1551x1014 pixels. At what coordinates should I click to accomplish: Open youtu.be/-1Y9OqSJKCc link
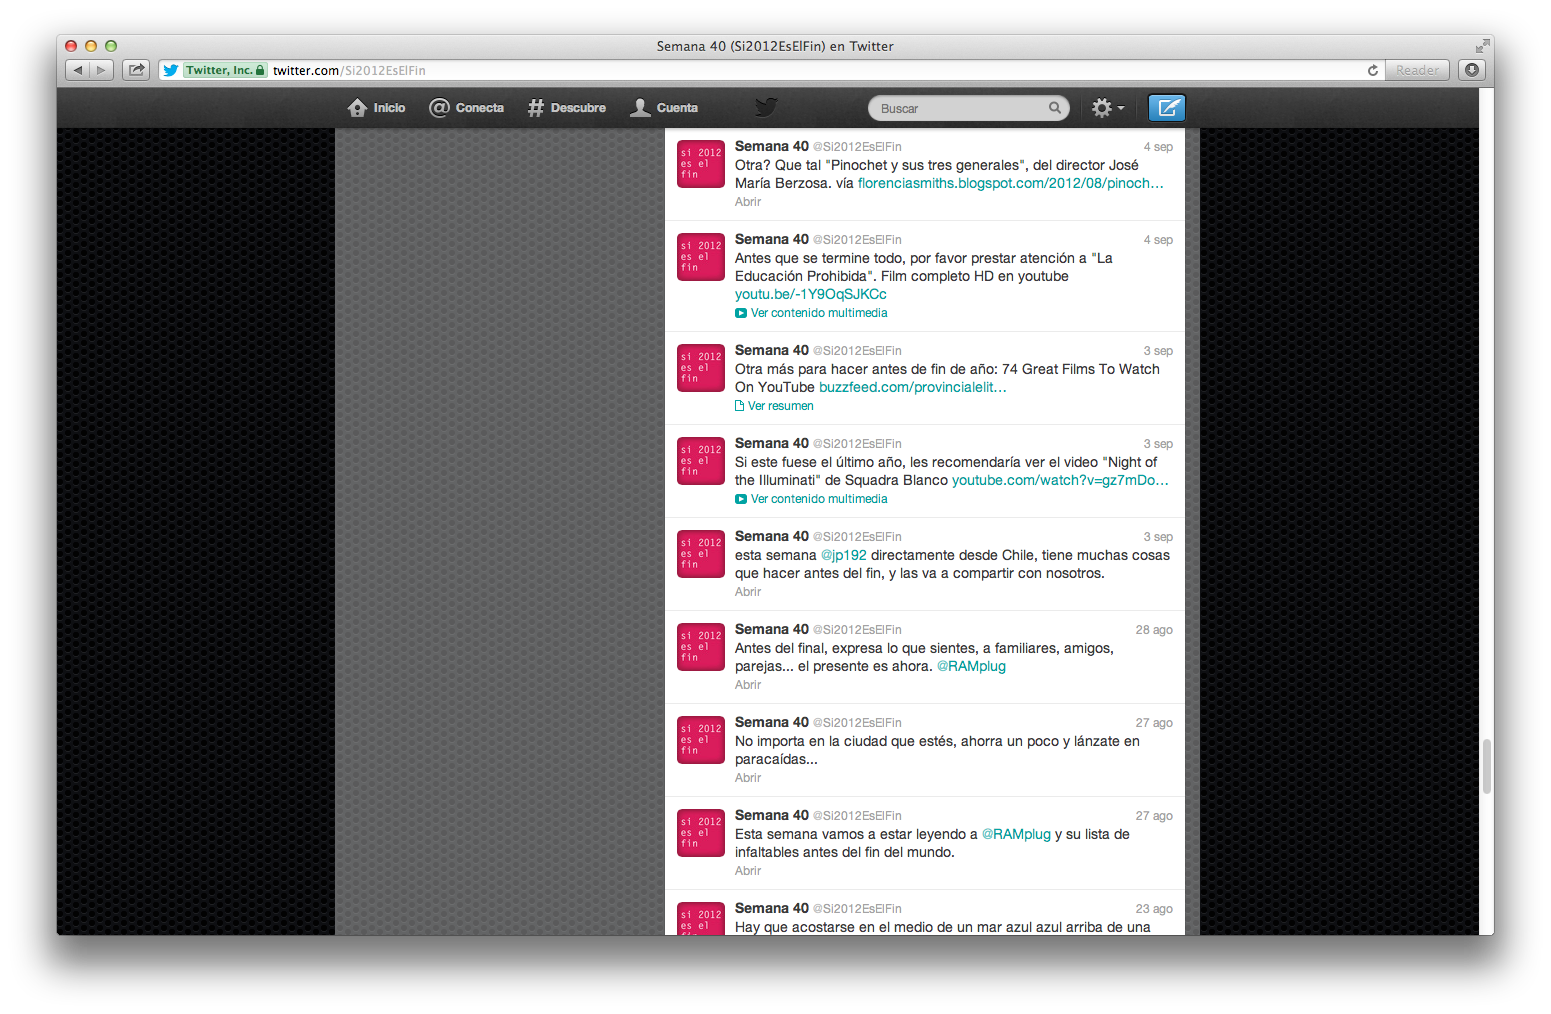point(810,294)
